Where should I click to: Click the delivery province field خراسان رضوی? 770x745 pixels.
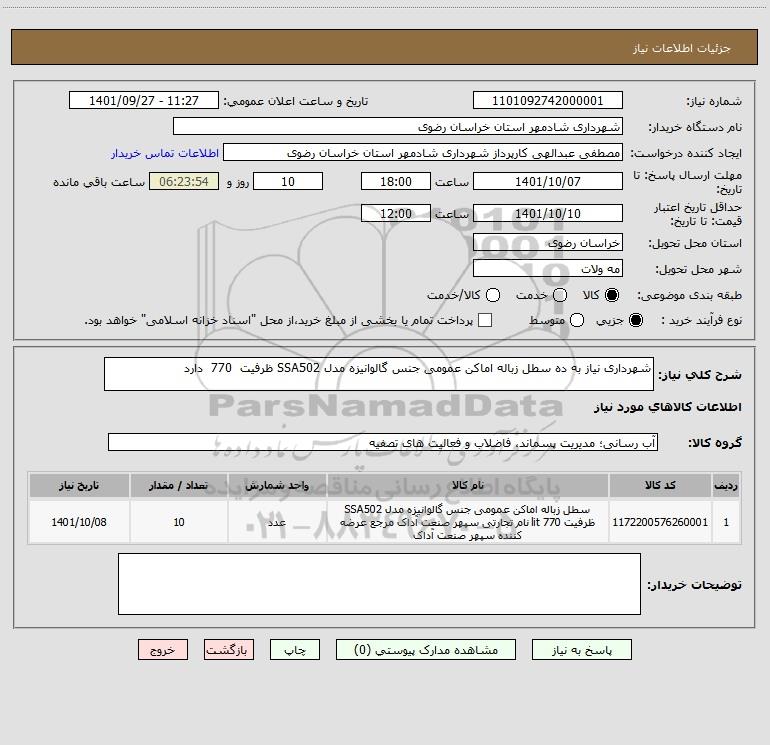(548, 243)
